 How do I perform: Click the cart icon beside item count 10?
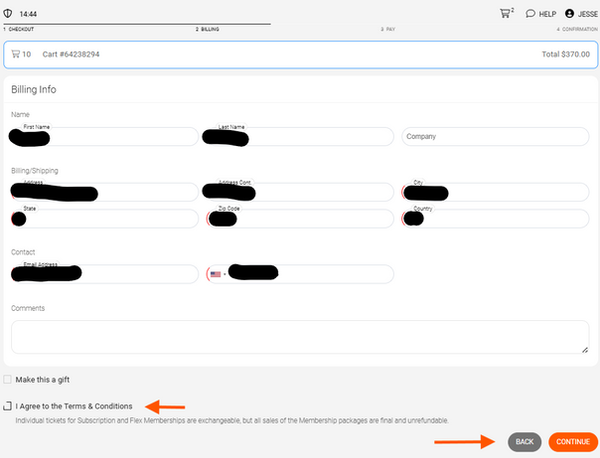tap(15, 54)
